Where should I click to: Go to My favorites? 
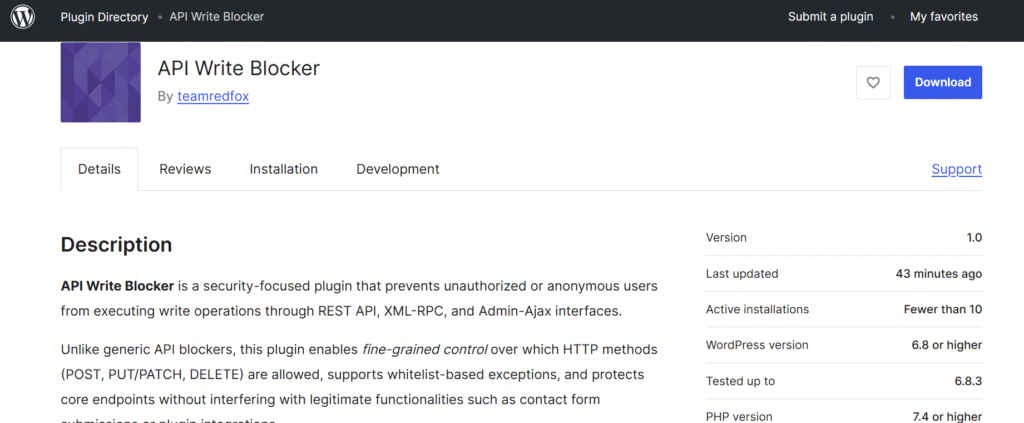click(944, 17)
